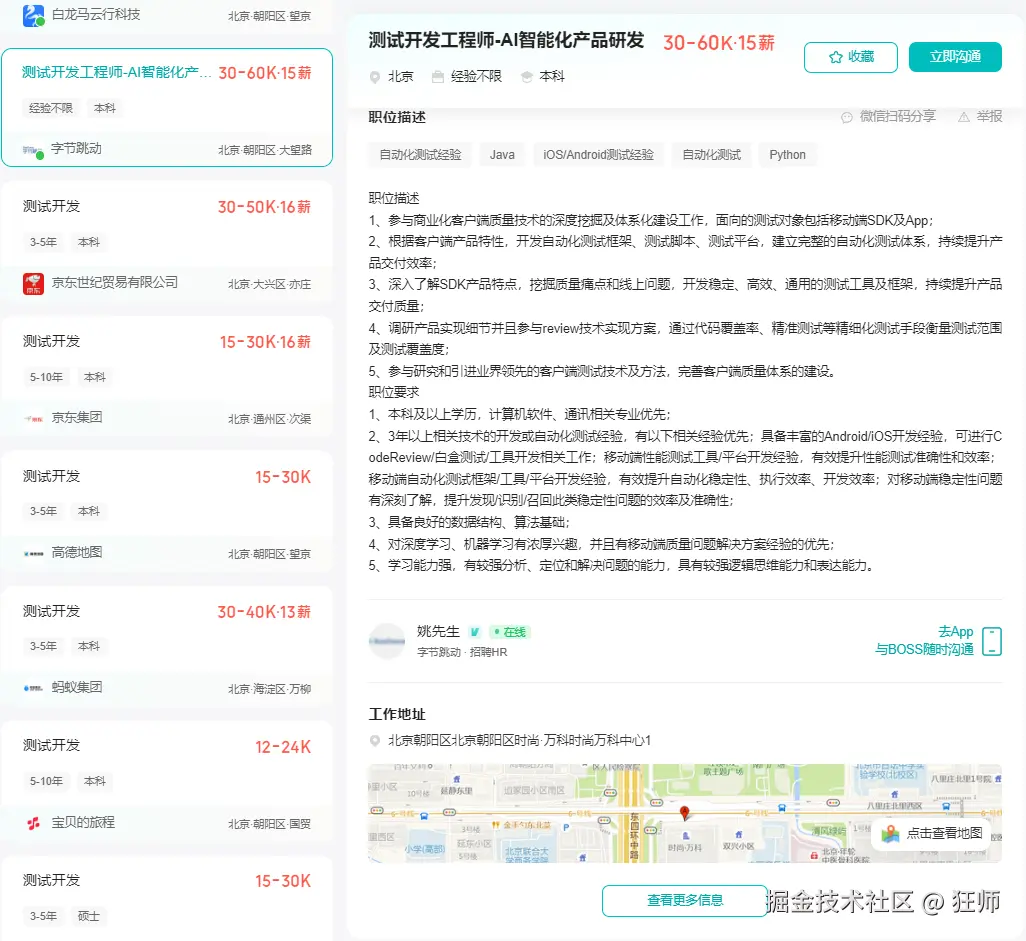
Task: Click the 收藏 favorite button
Action: click(x=851, y=57)
